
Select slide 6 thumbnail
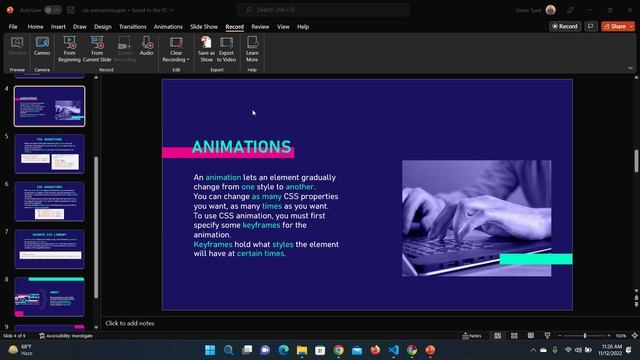50,202
